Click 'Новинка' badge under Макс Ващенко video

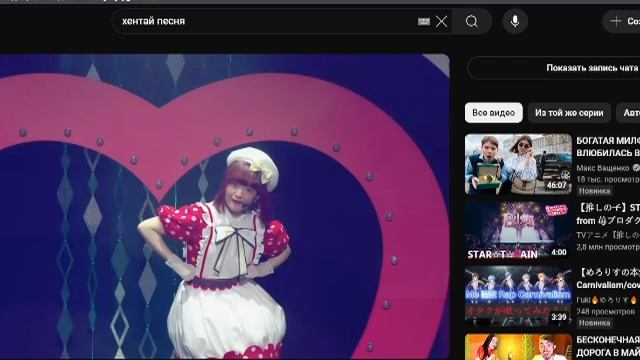point(594,191)
